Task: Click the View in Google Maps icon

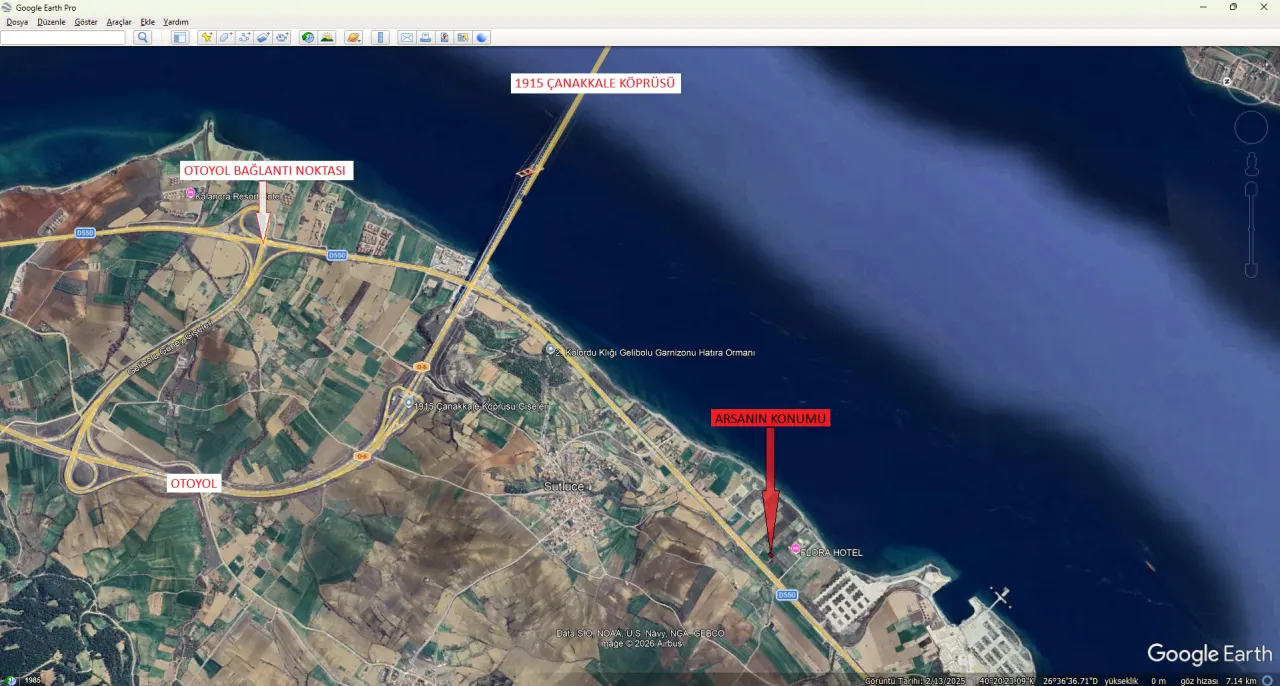Action: (x=463, y=37)
